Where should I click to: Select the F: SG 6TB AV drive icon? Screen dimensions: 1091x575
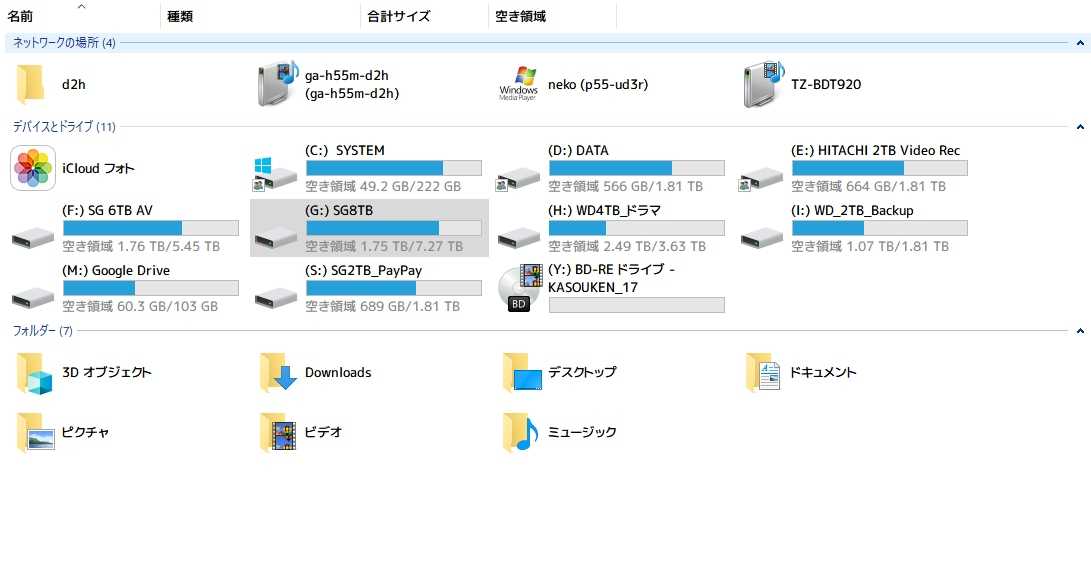(33, 237)
